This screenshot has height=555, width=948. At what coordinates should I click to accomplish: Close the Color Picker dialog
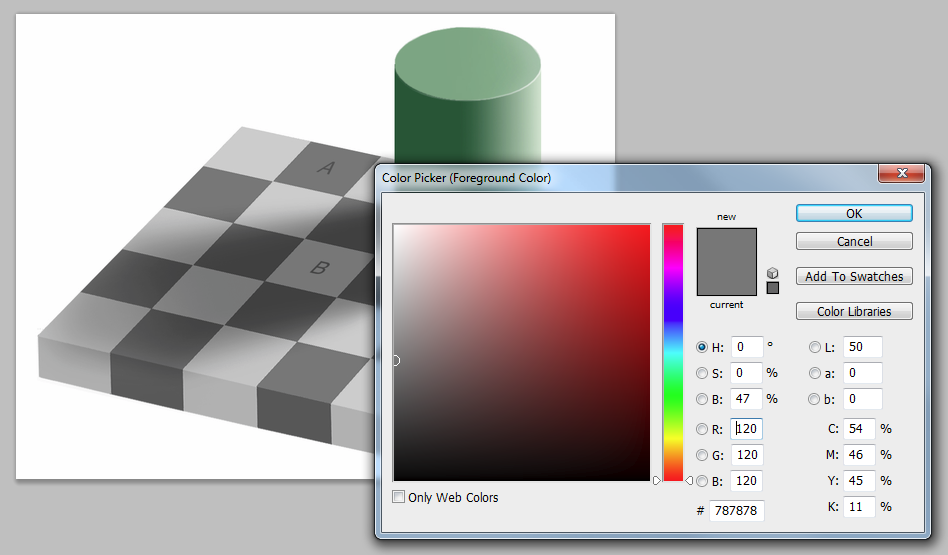(901, 173)
